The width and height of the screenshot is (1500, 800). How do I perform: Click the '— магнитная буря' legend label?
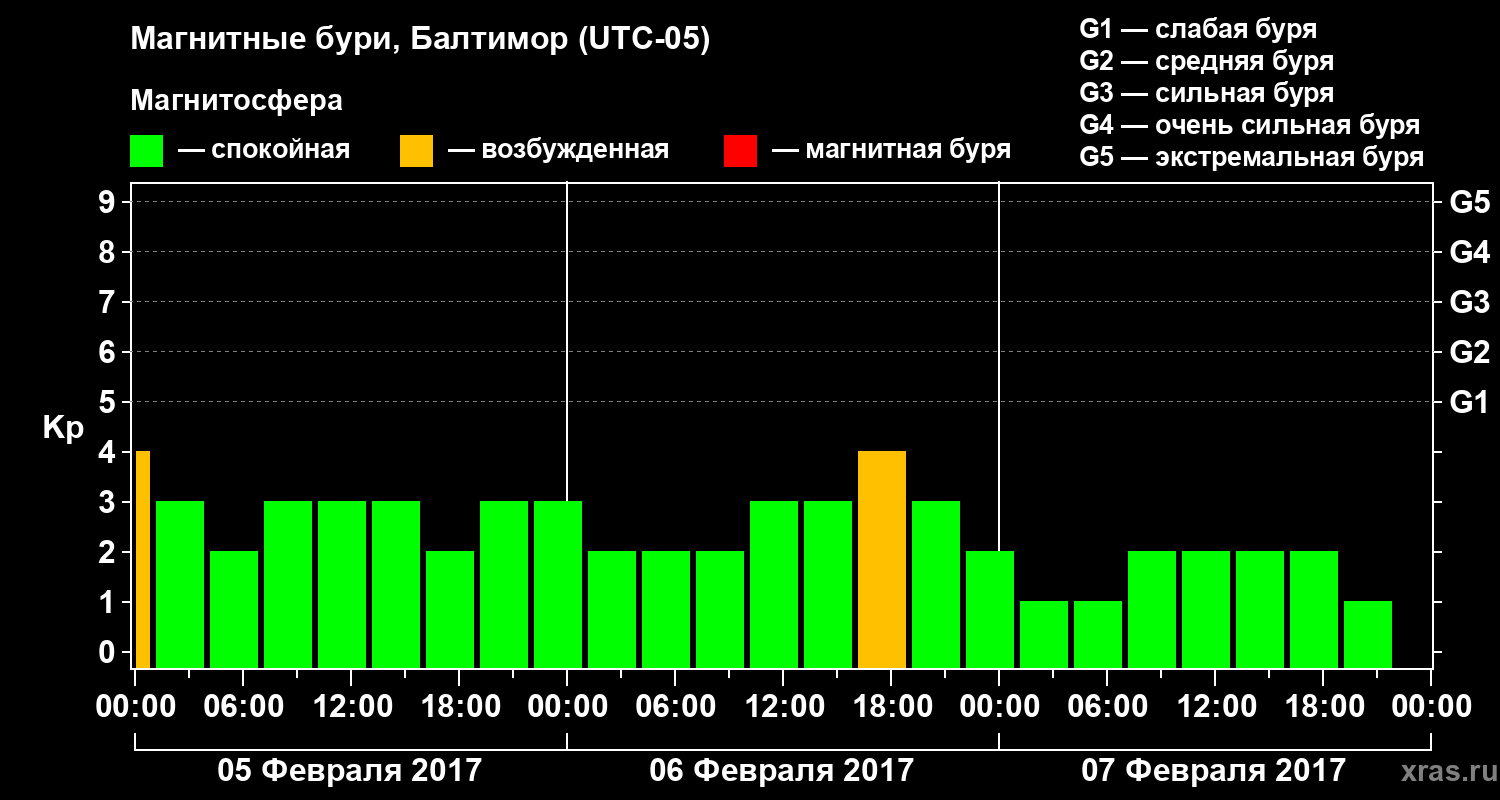coord(891,150)
